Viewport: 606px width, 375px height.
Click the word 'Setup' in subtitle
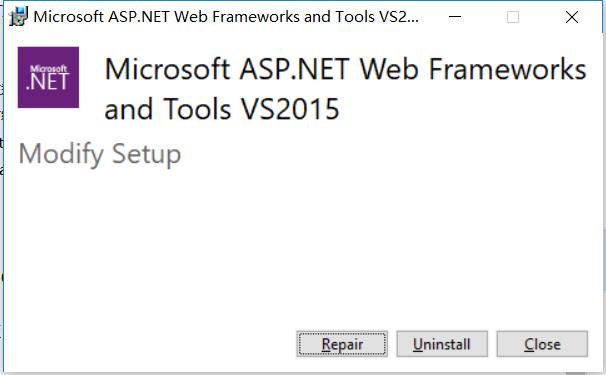pyautogui.click(x=146, y=154)
